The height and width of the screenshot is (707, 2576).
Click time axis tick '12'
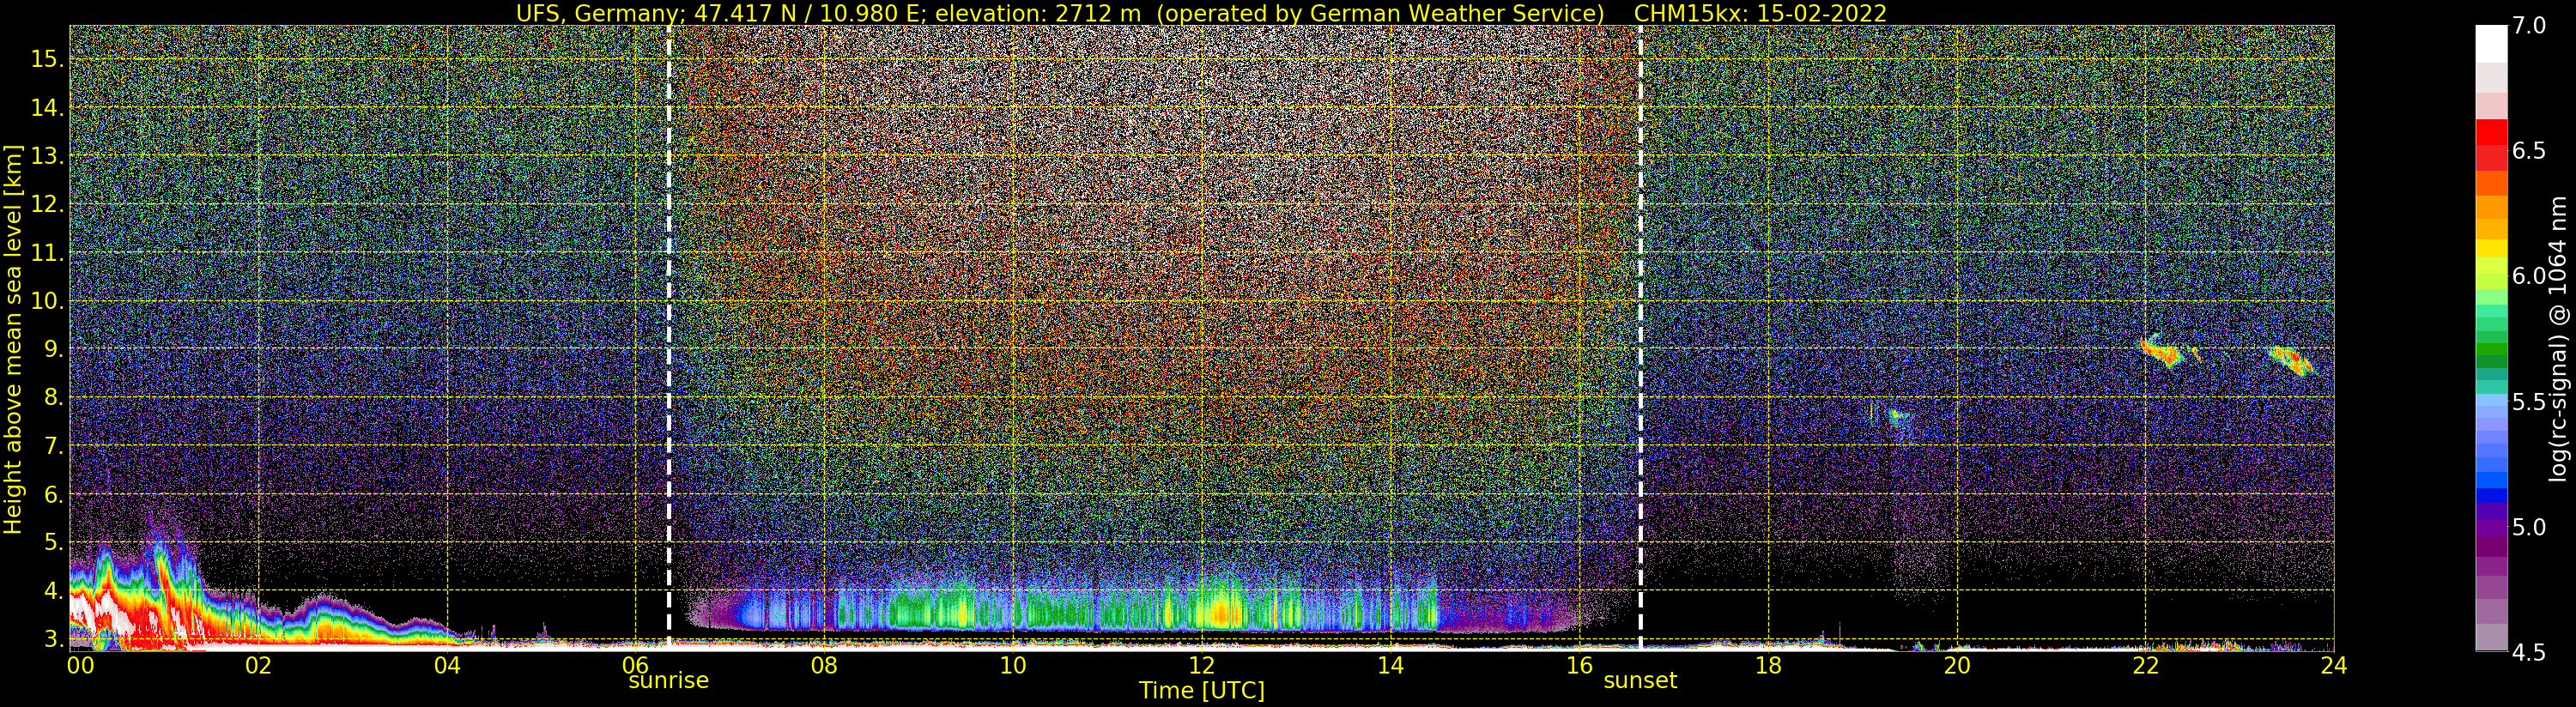(1202, 665)
